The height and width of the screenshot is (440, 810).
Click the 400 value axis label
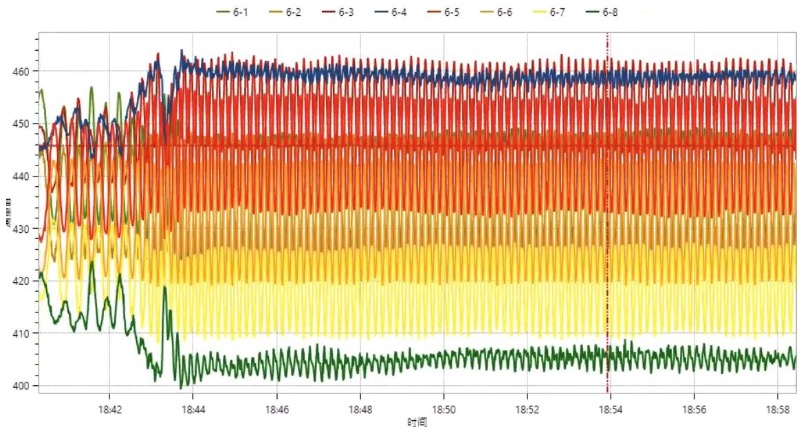pyautogui.click(x=21, y=386)
